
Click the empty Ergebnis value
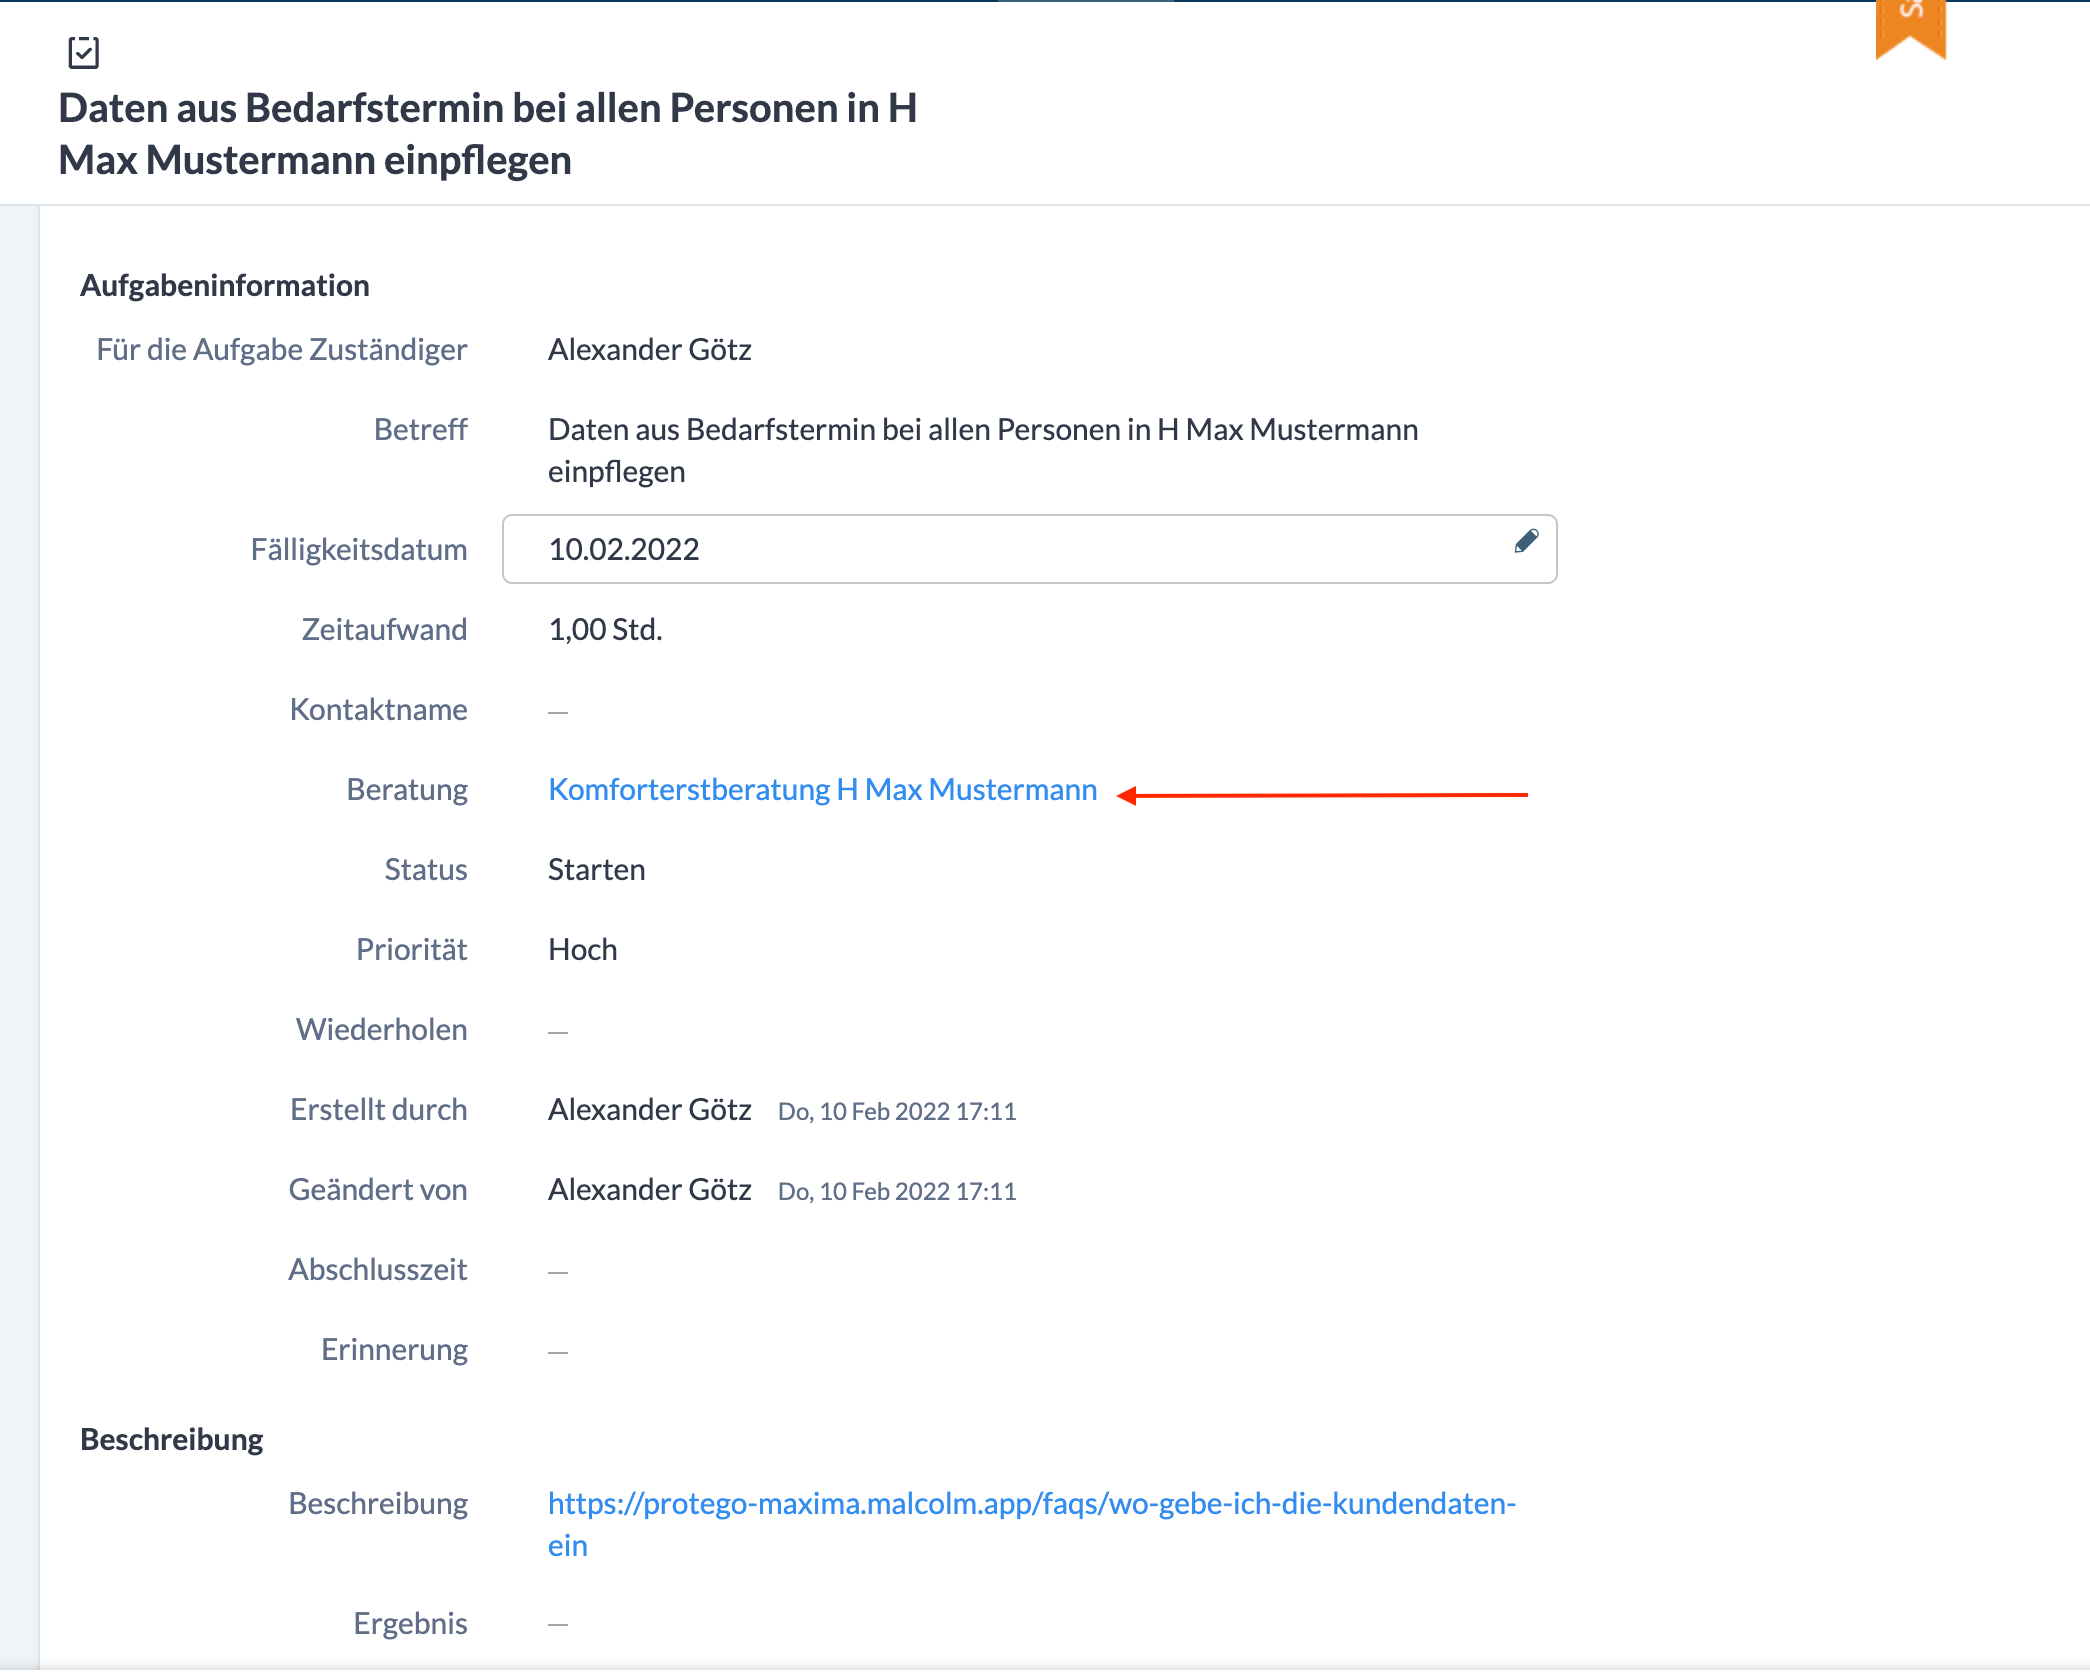pos(558,1626)
